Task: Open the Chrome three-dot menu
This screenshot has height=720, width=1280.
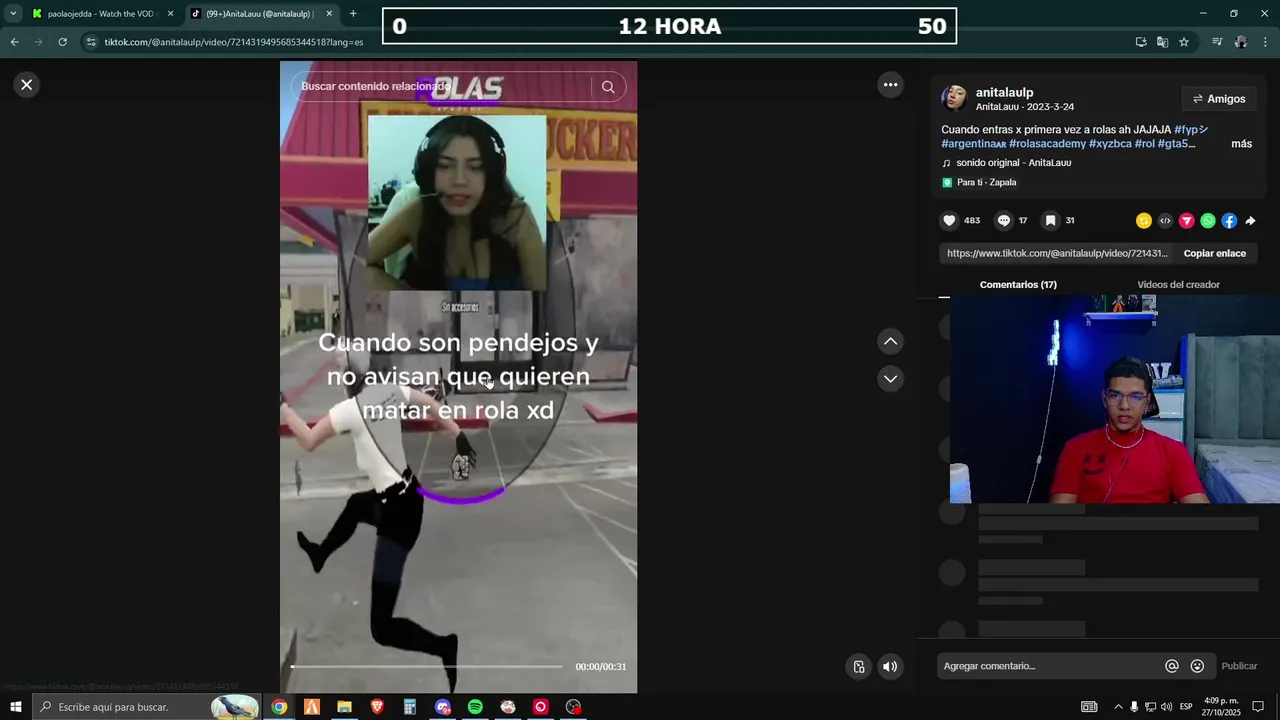Action: click(x=1266, y=42)
